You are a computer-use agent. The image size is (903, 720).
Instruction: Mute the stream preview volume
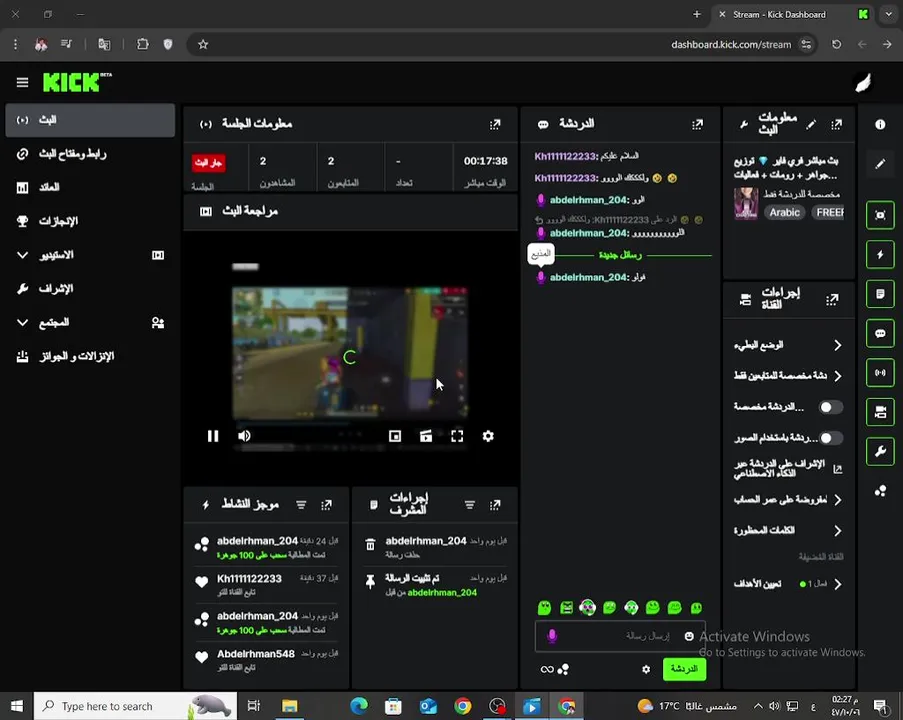pyautogui.click(x=244, y=436)
